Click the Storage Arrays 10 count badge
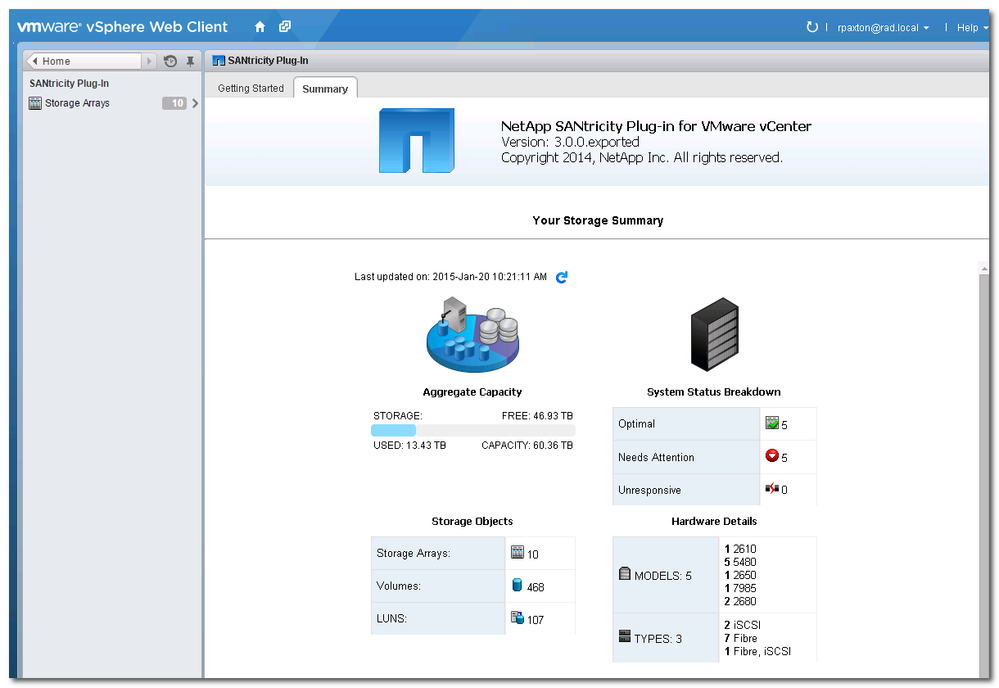Image resolution: width=999 pixels, height=688 pixels. [x=175, y=103]
